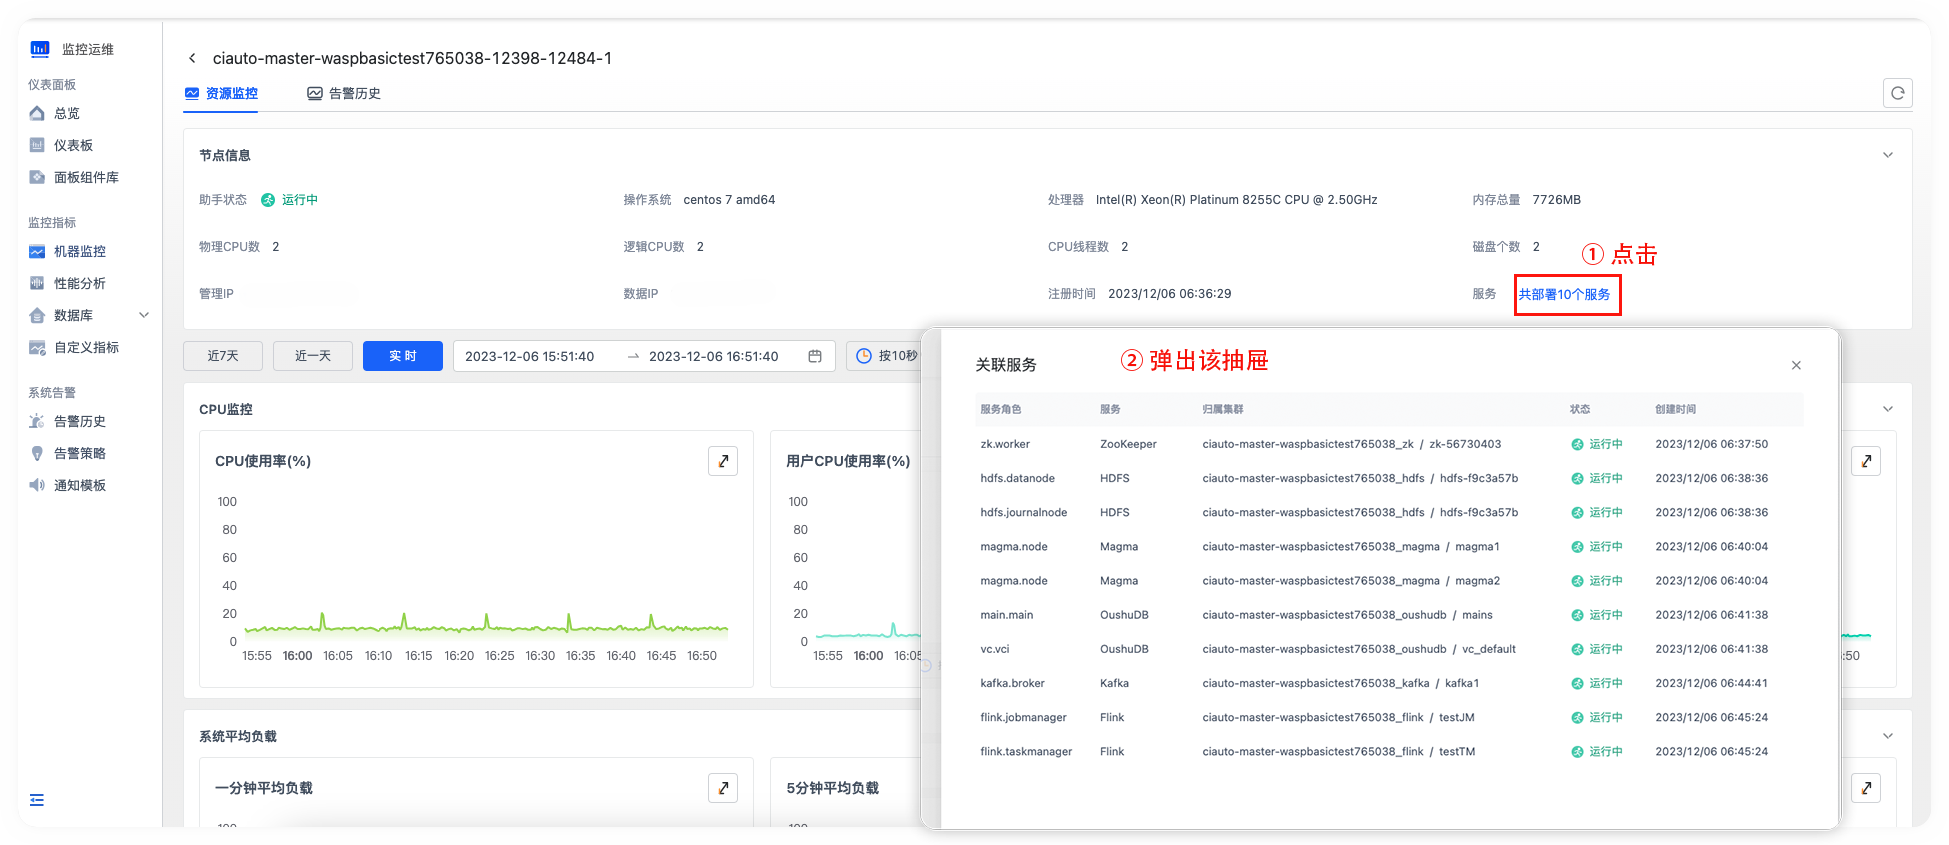Collapse the 系统平均负载 section chevron
Viewport: 1949px width, 845px height.
coord(1888,736)
